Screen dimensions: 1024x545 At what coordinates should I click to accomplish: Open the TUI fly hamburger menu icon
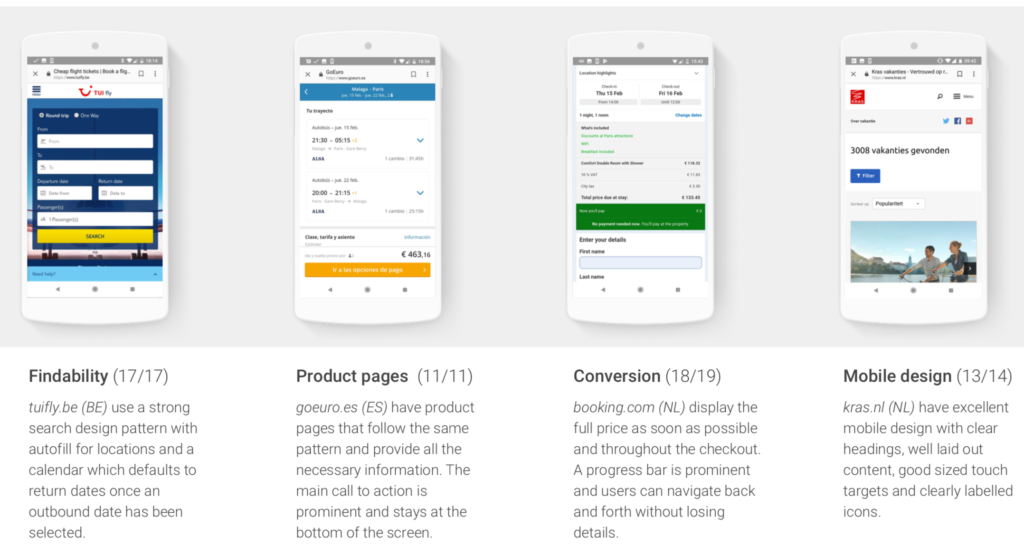tap(37, 91)
